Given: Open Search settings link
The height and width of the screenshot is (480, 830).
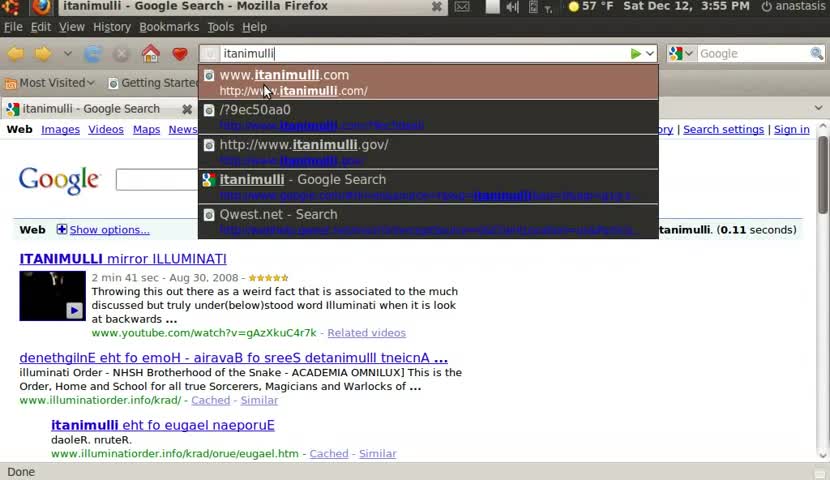Looking at the screenshot, I should point(723,130).
